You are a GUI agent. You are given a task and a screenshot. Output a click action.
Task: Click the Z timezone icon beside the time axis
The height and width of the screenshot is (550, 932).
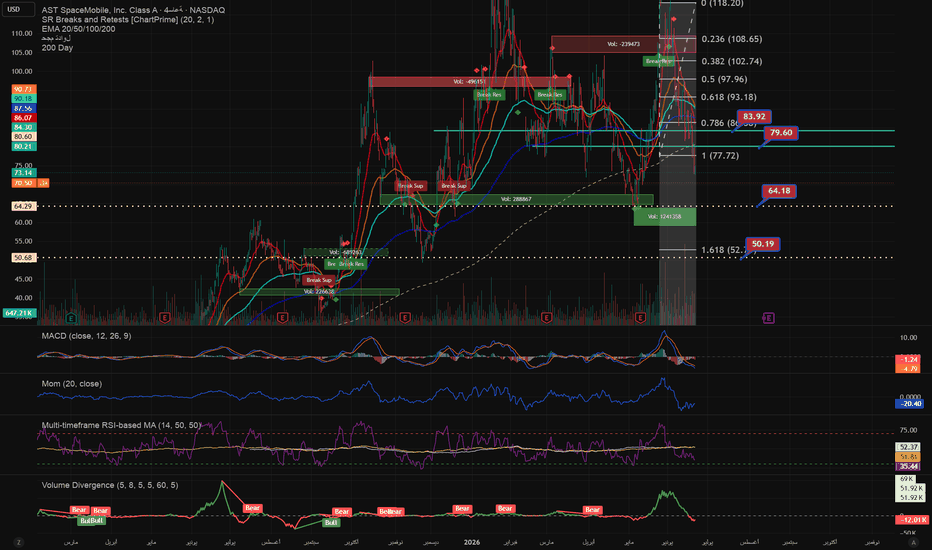[19, 542]
